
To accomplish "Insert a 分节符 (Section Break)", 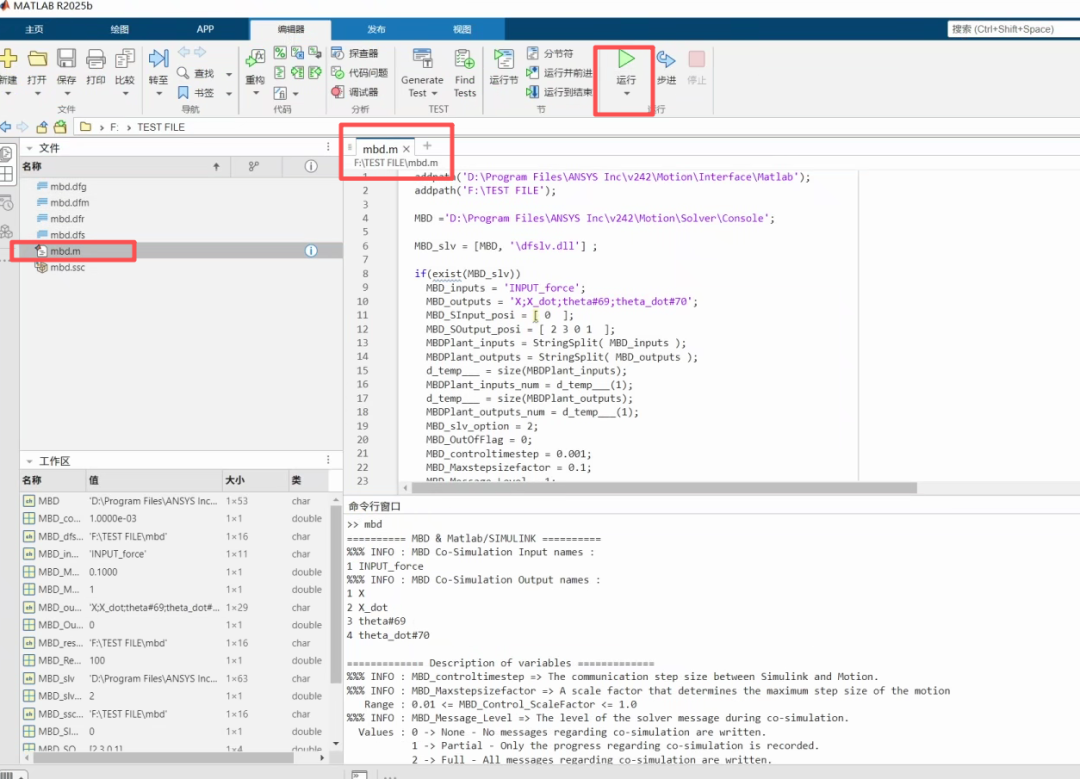I will [x=550, y=53].
